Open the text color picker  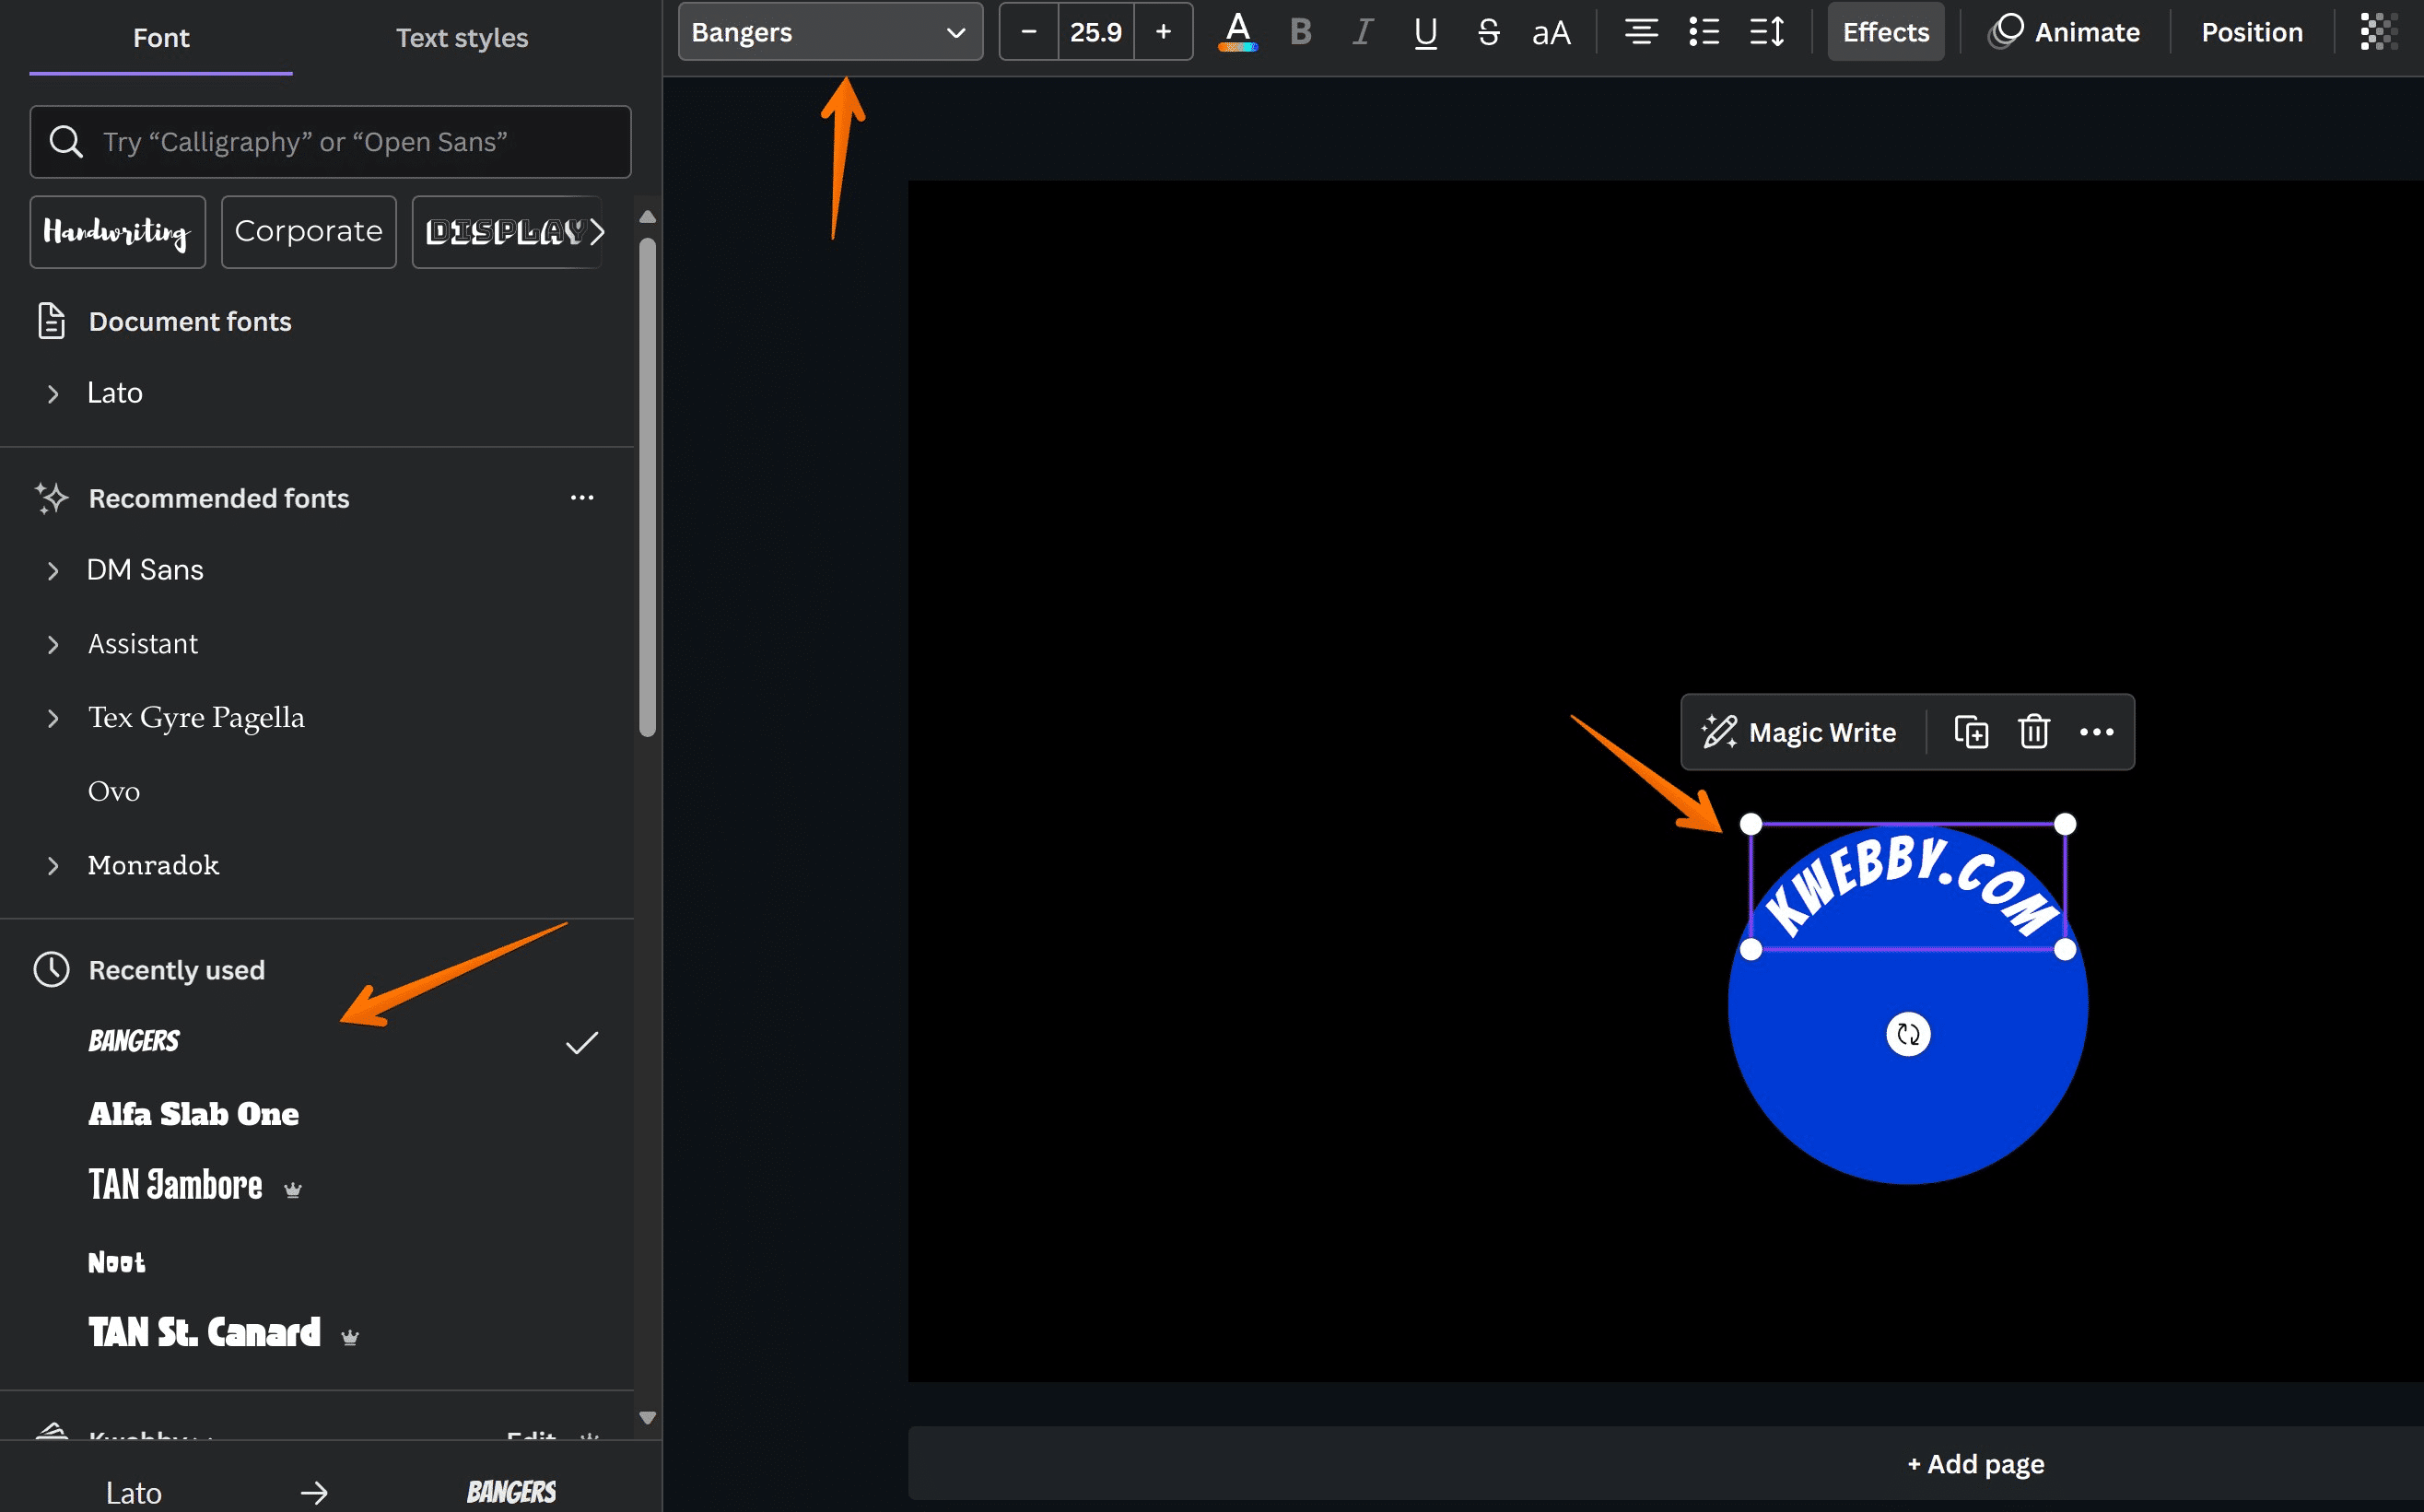point(1237,32)
